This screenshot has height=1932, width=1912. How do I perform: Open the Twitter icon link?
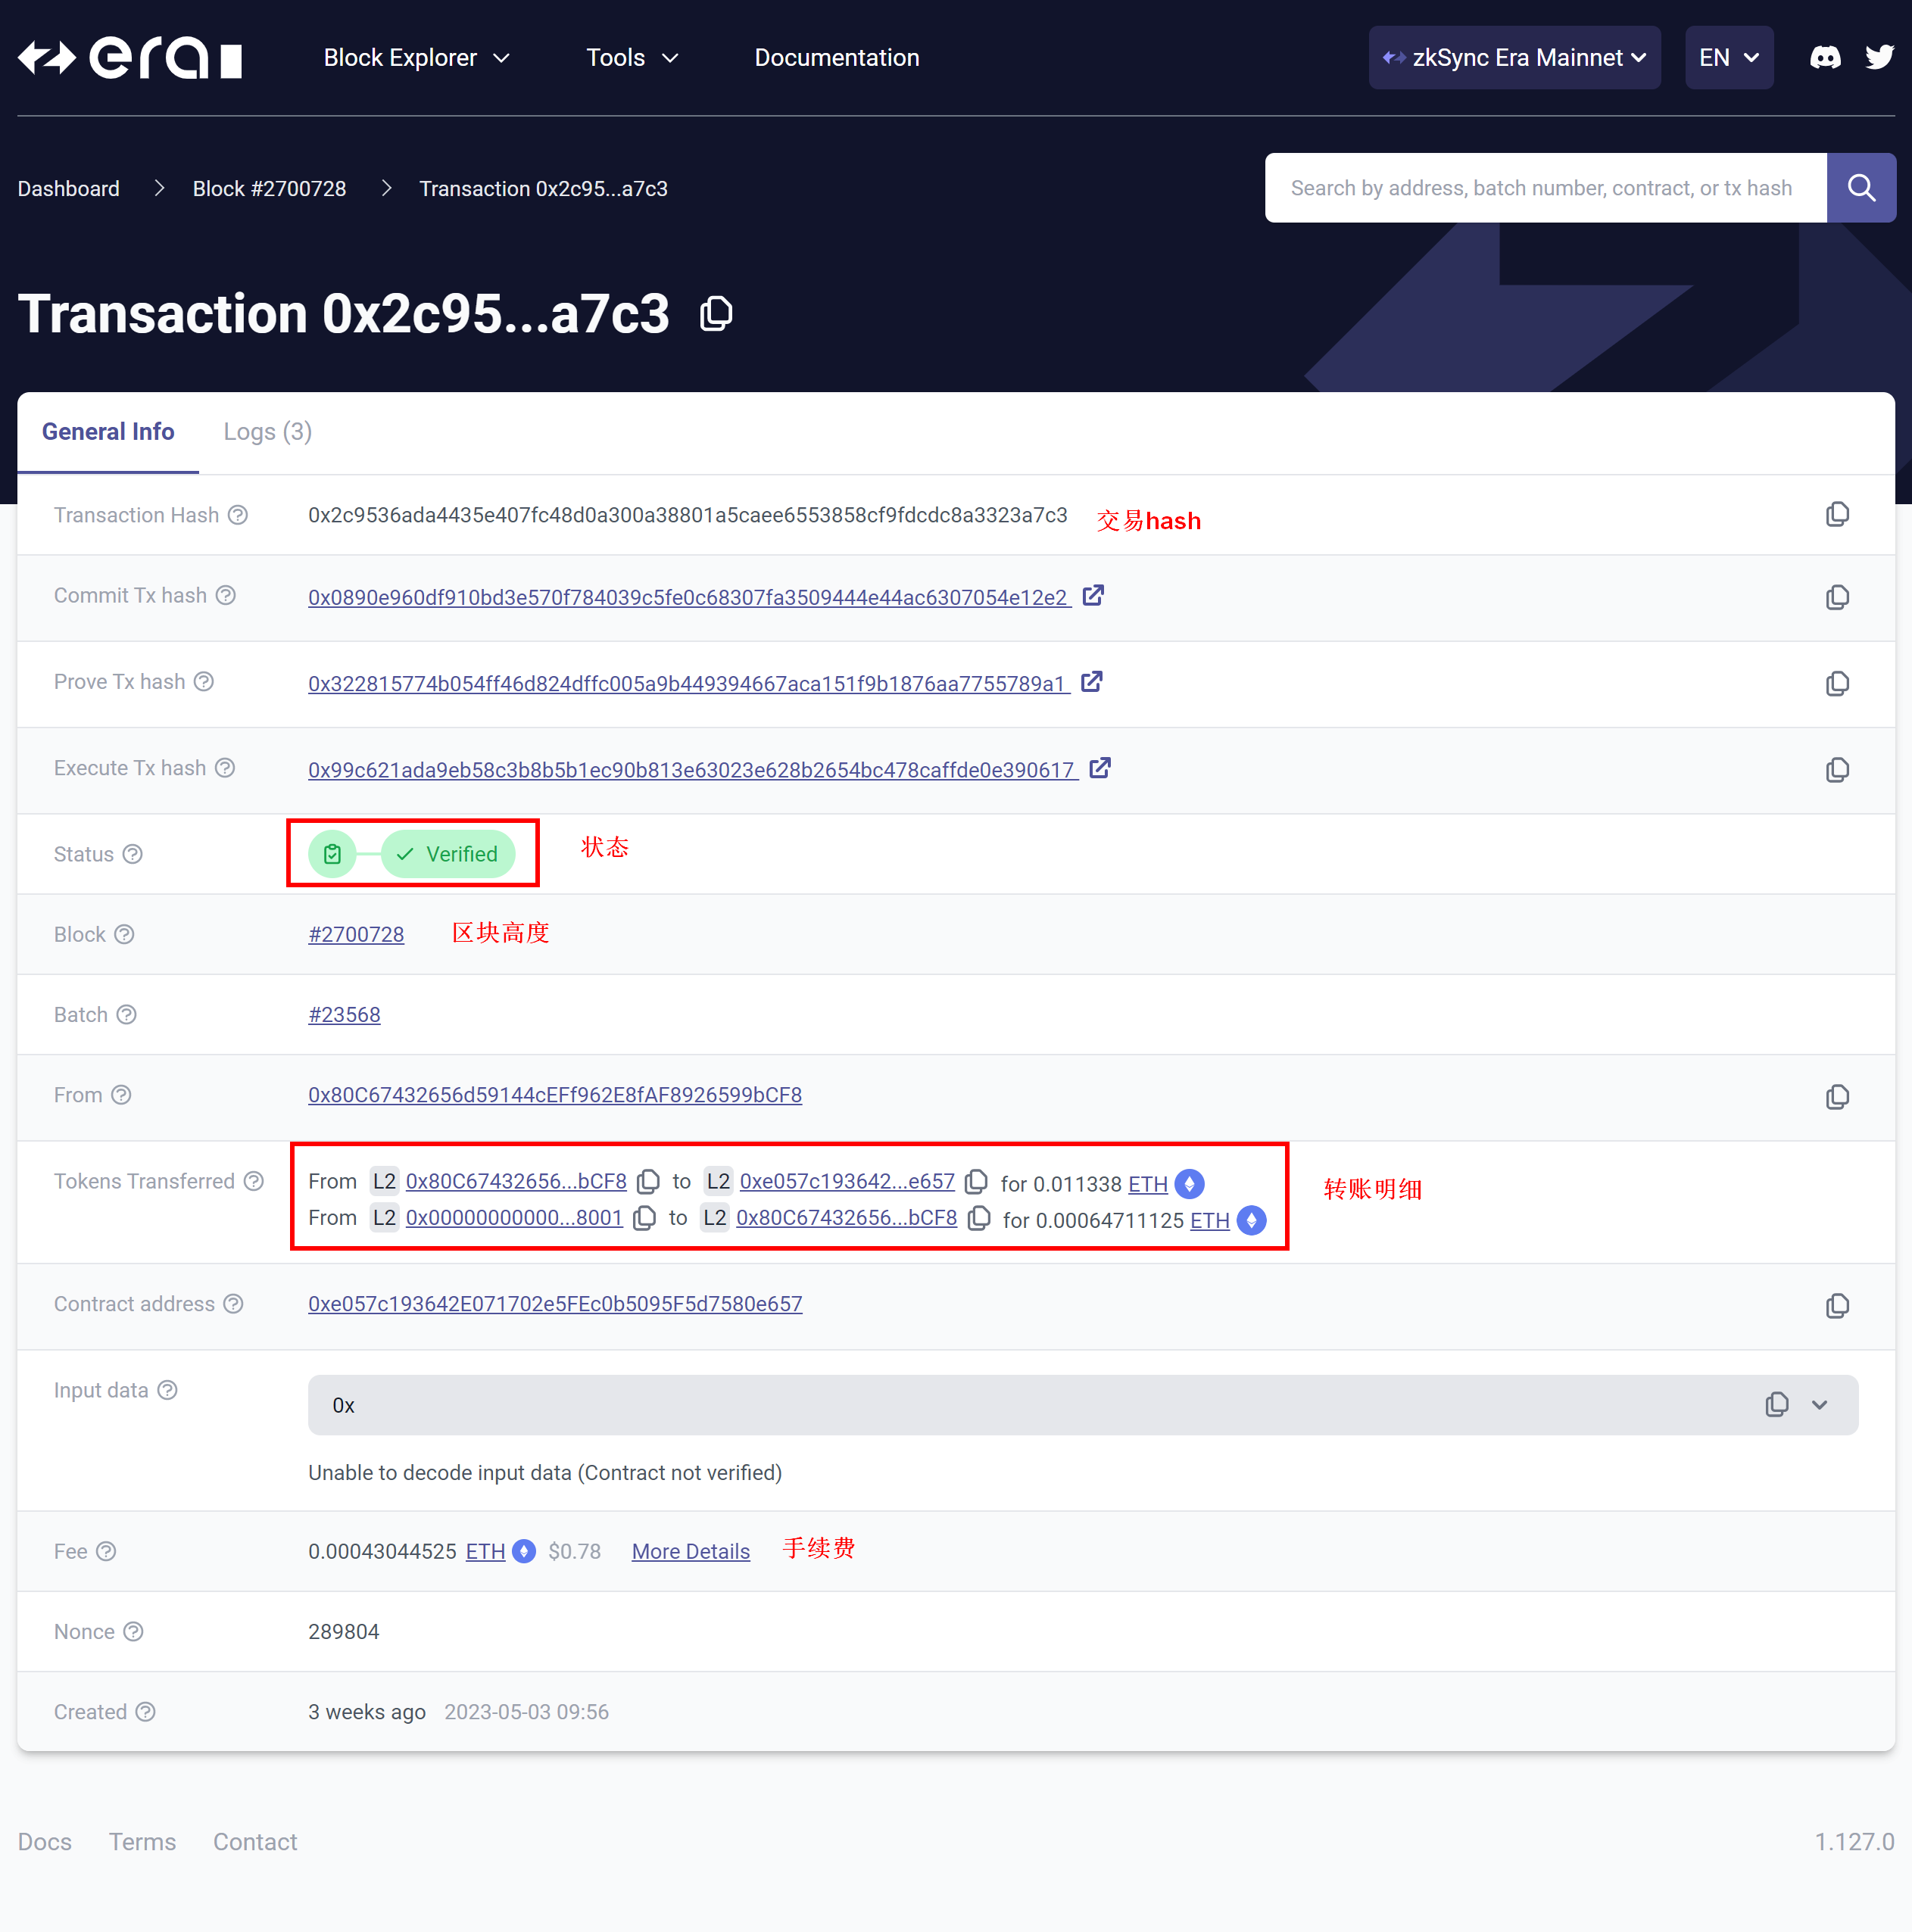tap(1879, 58)
